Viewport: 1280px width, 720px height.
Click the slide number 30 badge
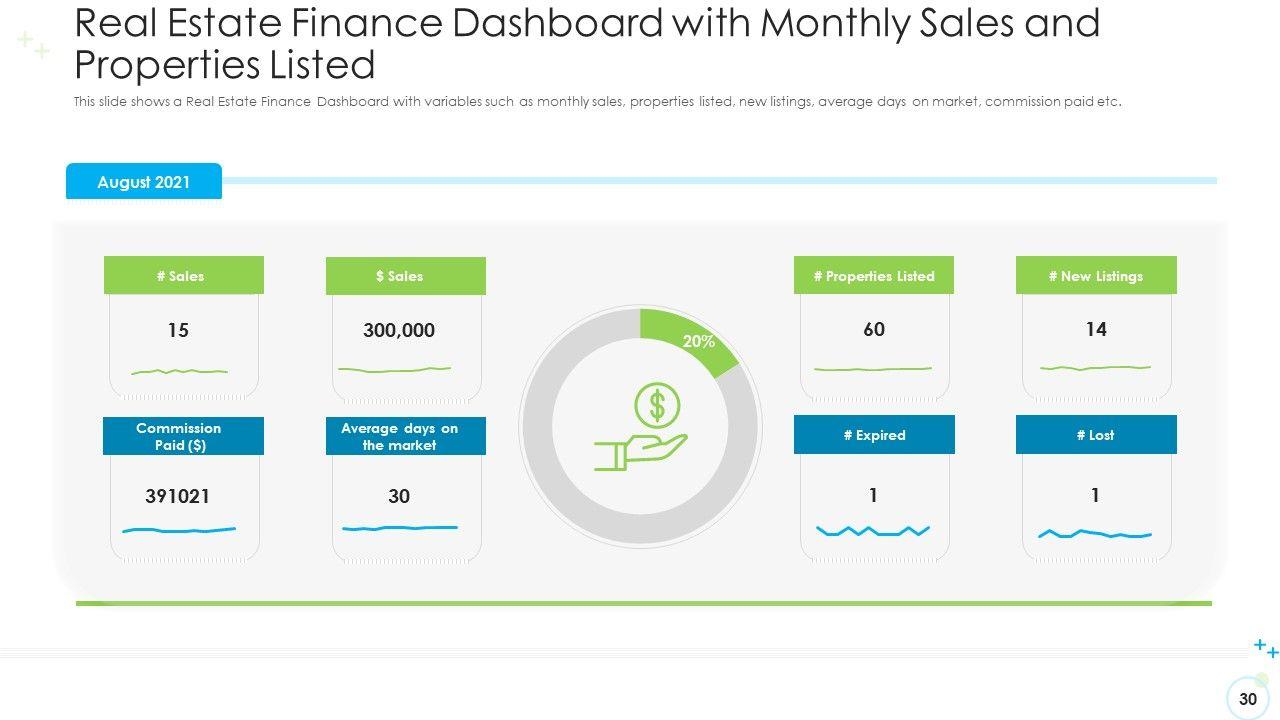(1247, 699)
